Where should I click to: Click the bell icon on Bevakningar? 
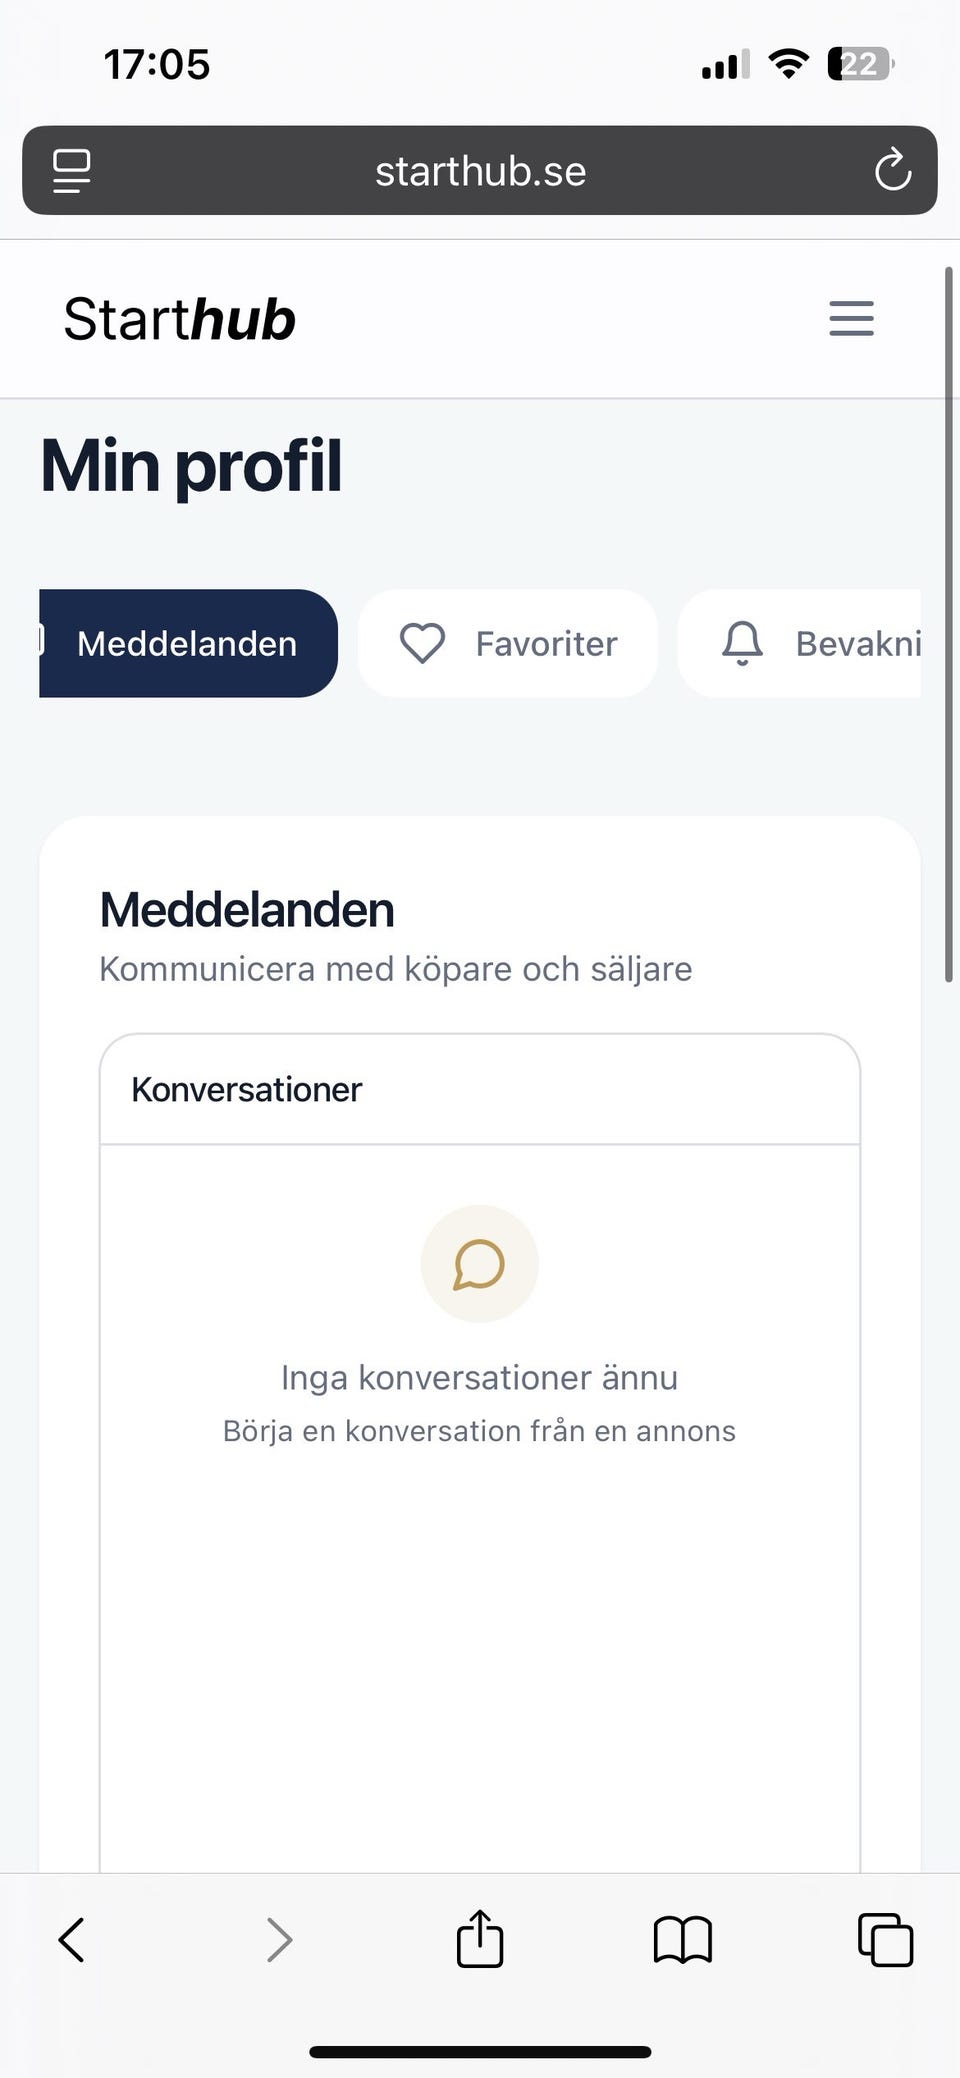(x=742, y=643)
